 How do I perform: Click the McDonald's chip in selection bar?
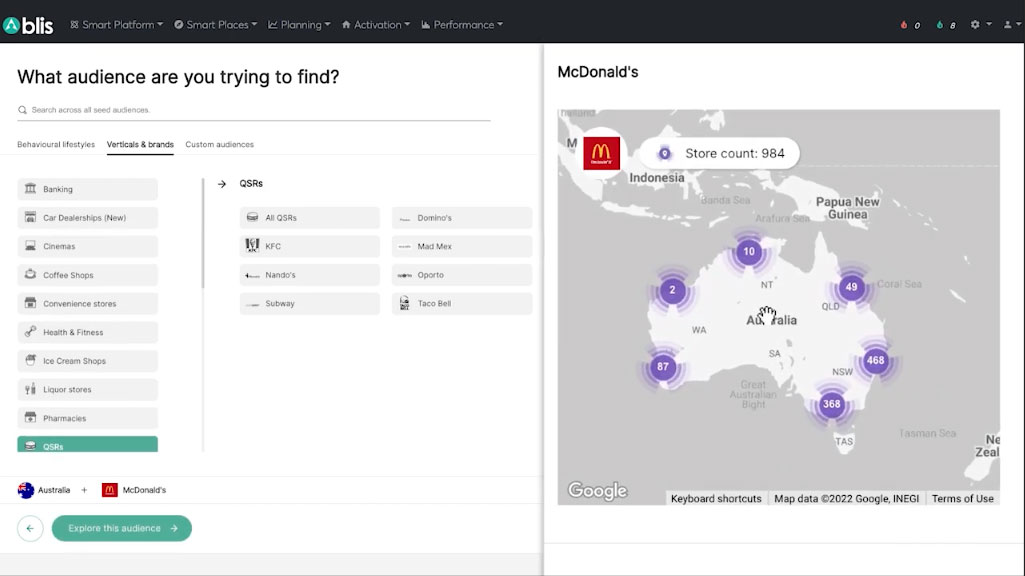[x=134, y=490]
